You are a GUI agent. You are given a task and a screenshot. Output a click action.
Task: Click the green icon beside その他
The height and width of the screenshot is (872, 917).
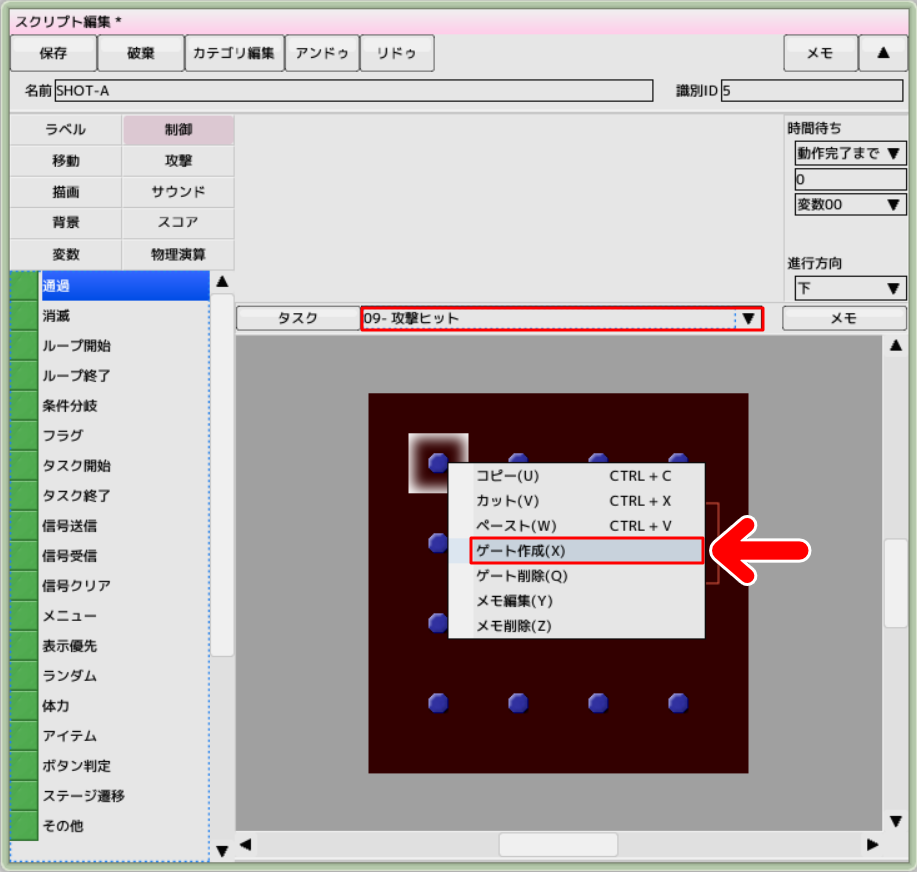tap(24, 826)
